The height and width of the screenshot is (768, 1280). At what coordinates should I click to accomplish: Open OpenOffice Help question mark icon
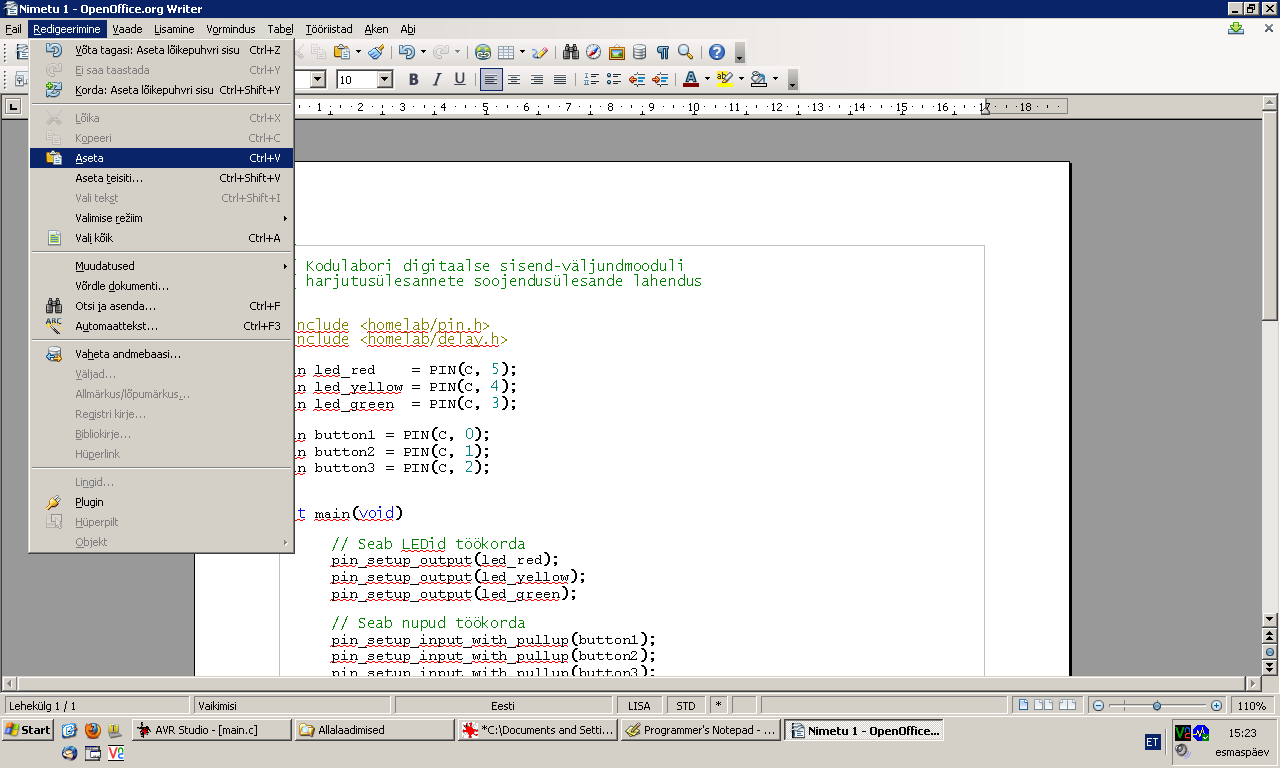(717, 52)
